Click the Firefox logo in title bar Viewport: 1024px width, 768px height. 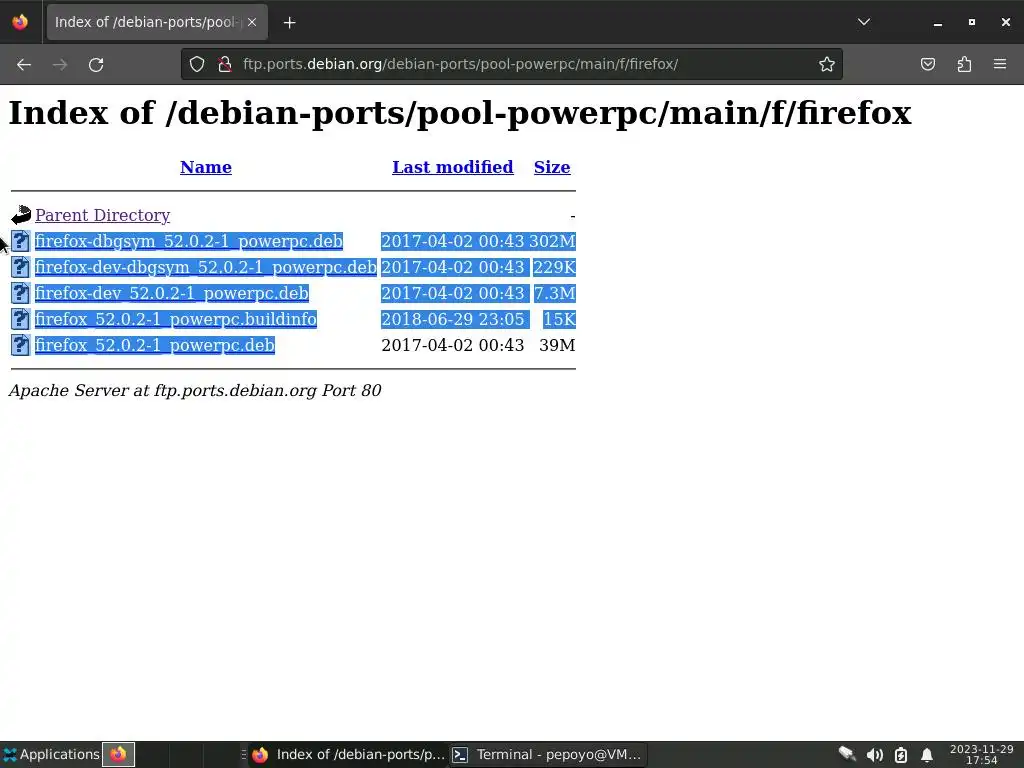coord(20,22)
